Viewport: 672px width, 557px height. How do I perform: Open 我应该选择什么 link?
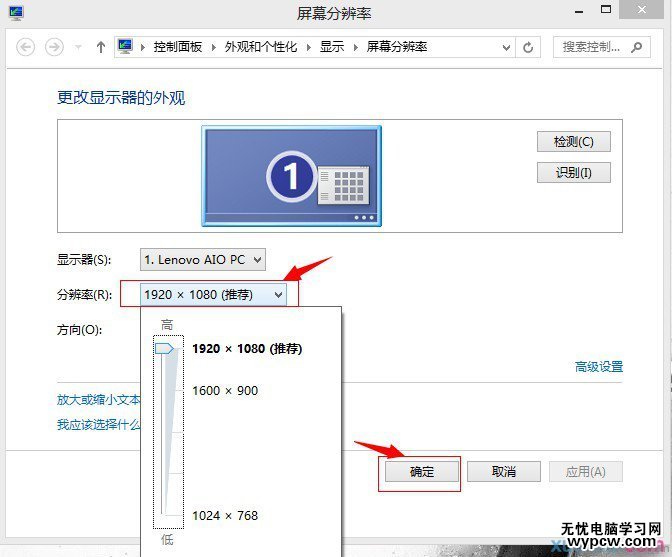coord(99,425)
